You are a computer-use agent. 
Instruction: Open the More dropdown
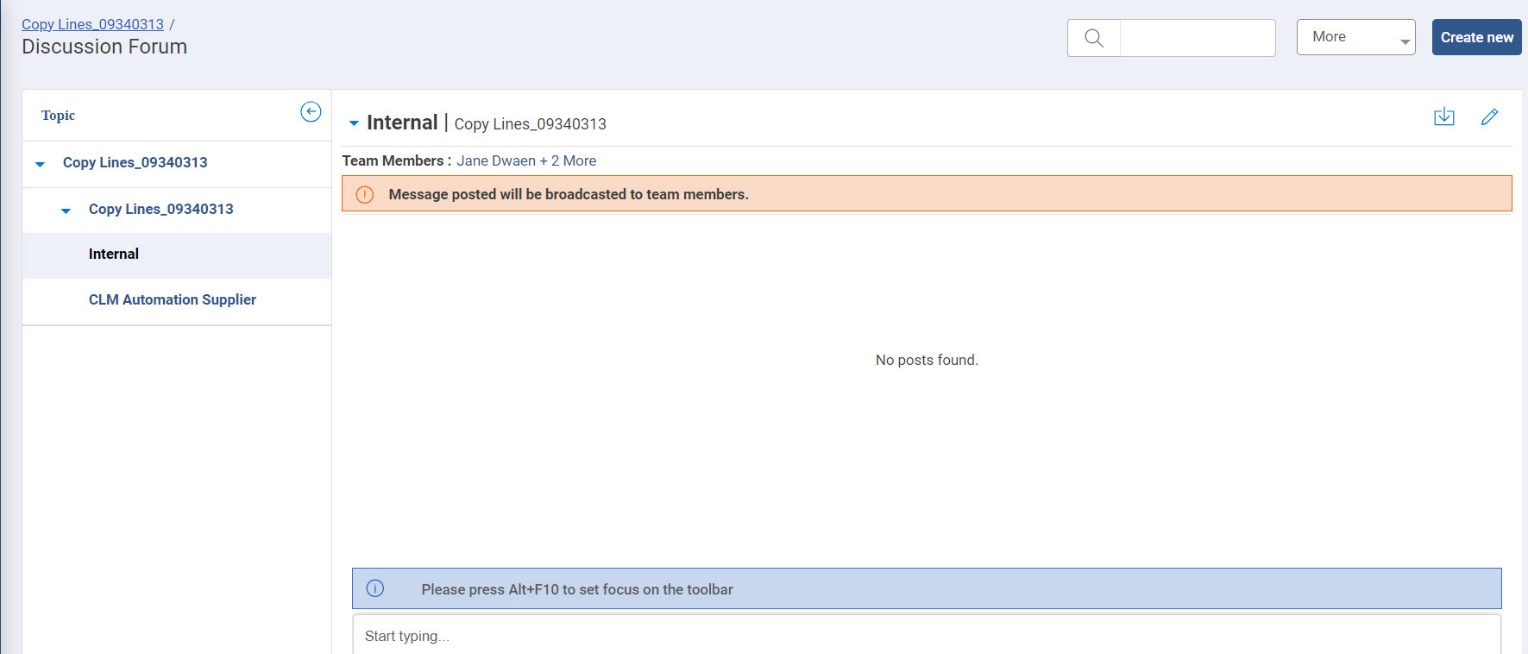pos(1355,37)
